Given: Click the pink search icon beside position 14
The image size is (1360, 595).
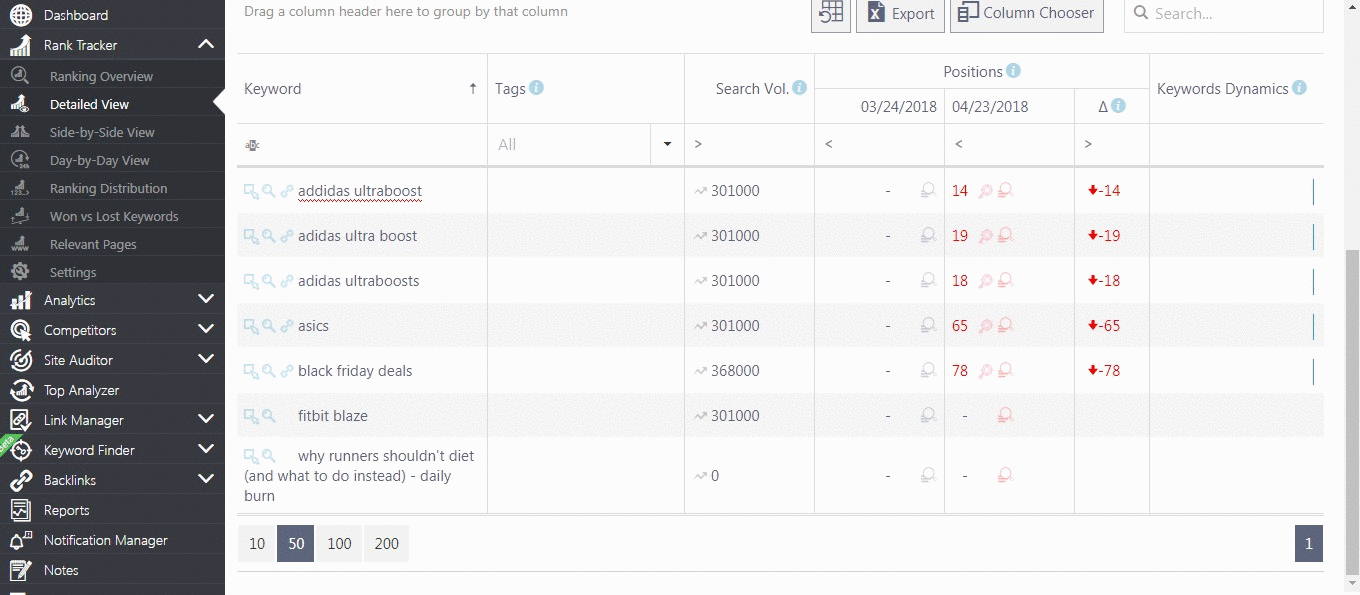Looking at the screenshot, I should tap(985, 191).
